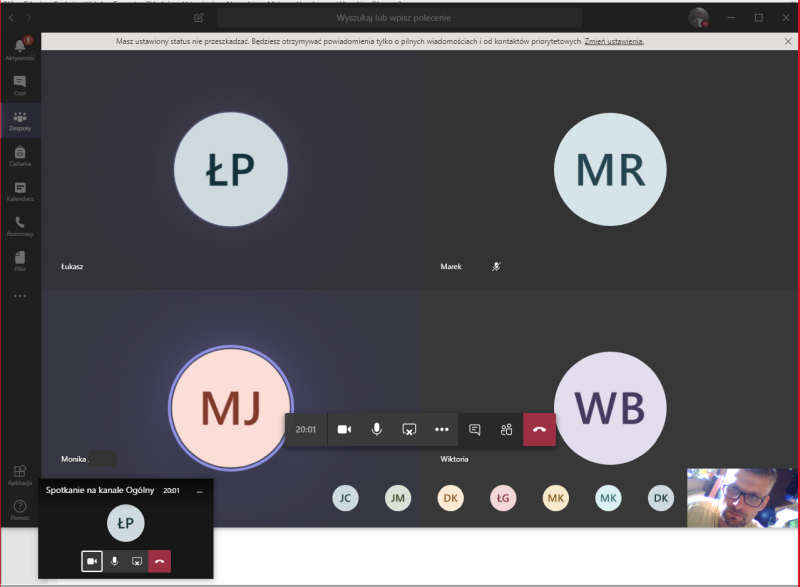
Task: Click the ŁP avatar in mini window
Action: (126, 523)
